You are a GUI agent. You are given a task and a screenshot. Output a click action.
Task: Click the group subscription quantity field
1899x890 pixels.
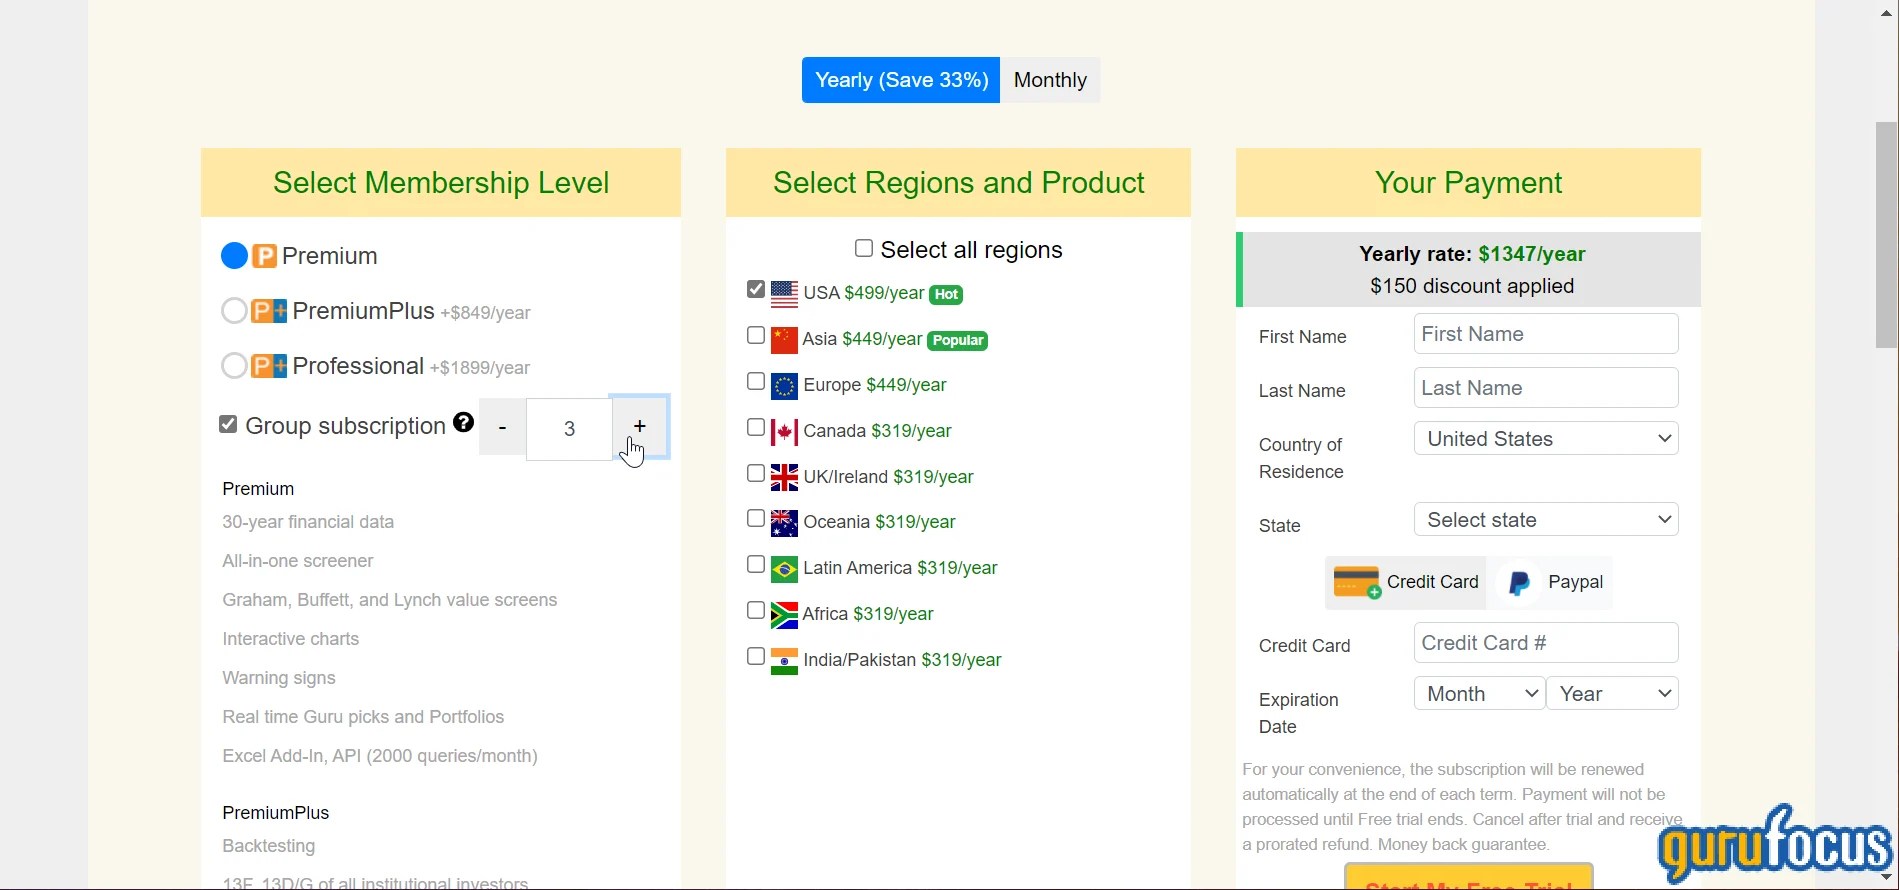click(569, 429)
